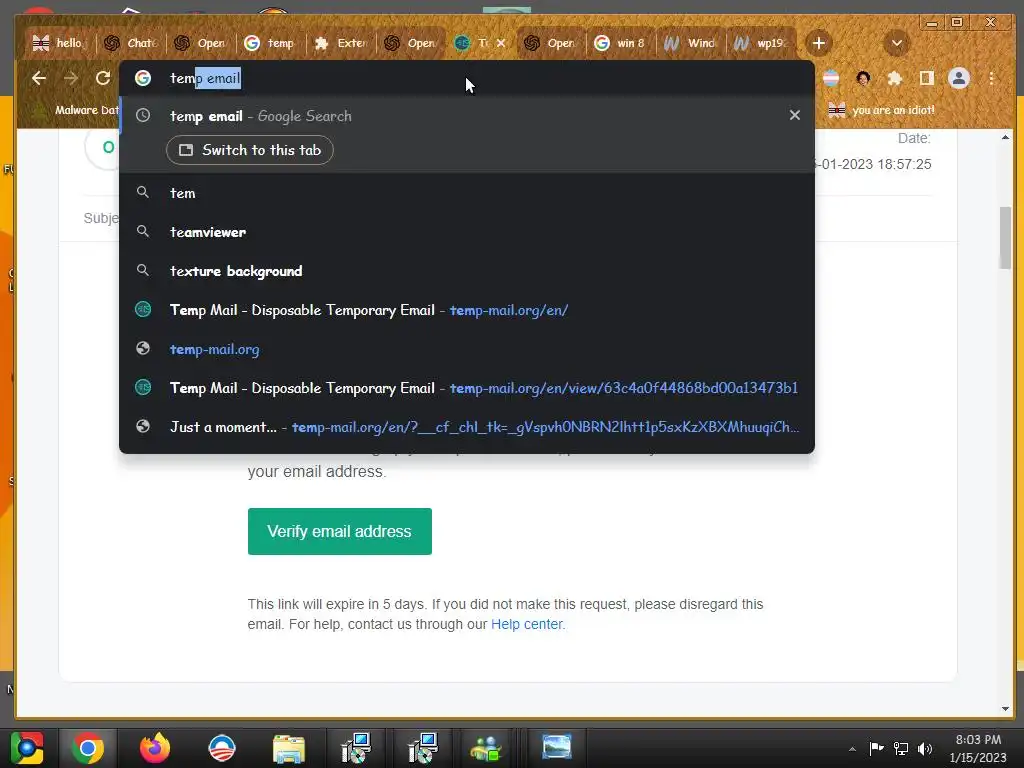Image resolution: width=1024 pixels, height=768 pixels.
Task: Show hidden tray icons arrow
Action: tap(852, 749)
